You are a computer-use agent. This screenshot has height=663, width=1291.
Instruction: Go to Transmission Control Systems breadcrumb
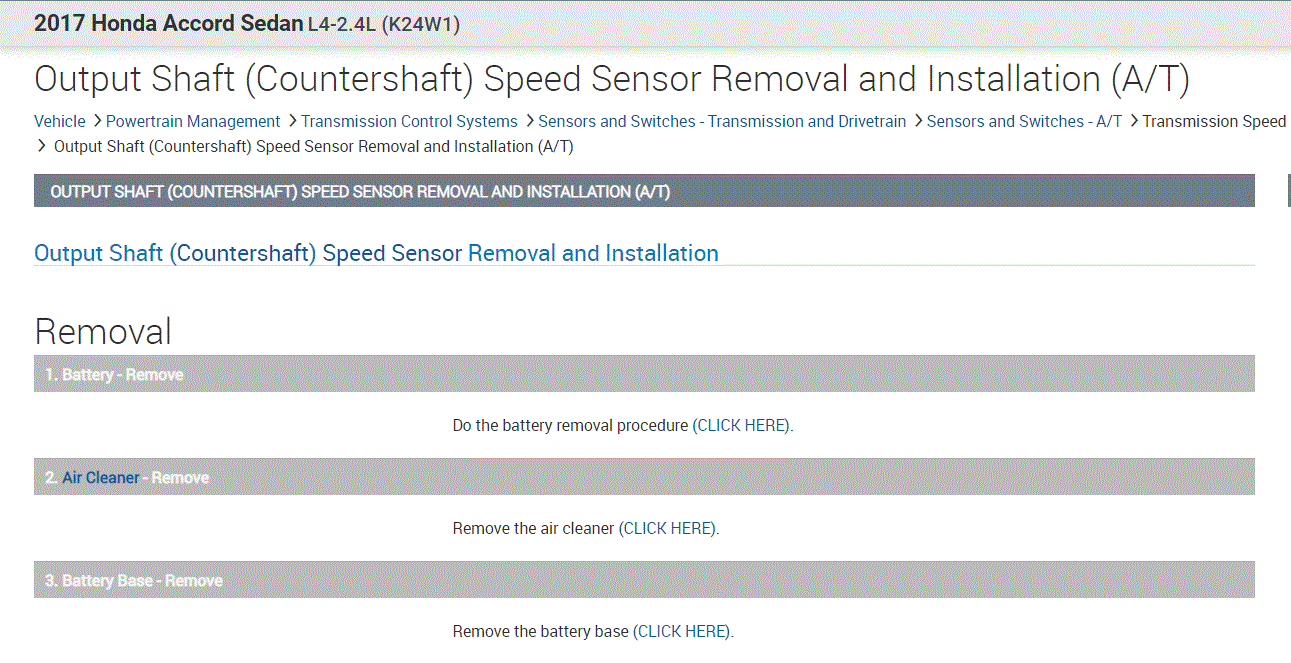pos(409,121)
